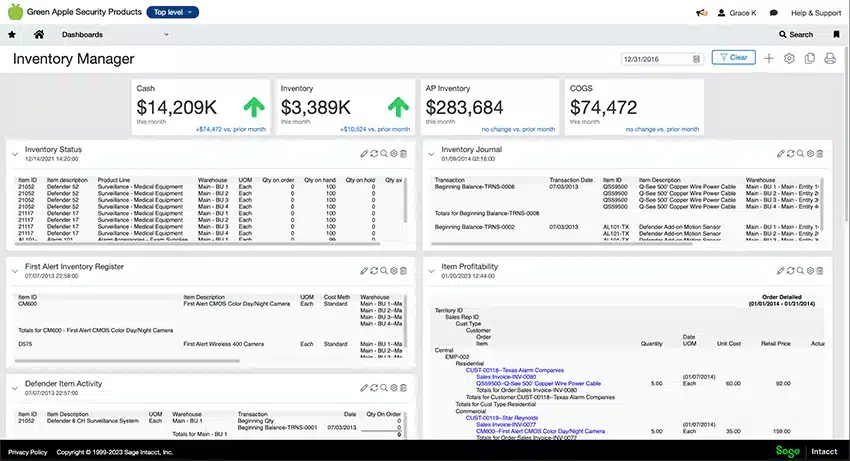The height and width of the screenshot is (461, 850).
Task: Collapse the Item Profitability panel
Action: [x=431, y=271]
